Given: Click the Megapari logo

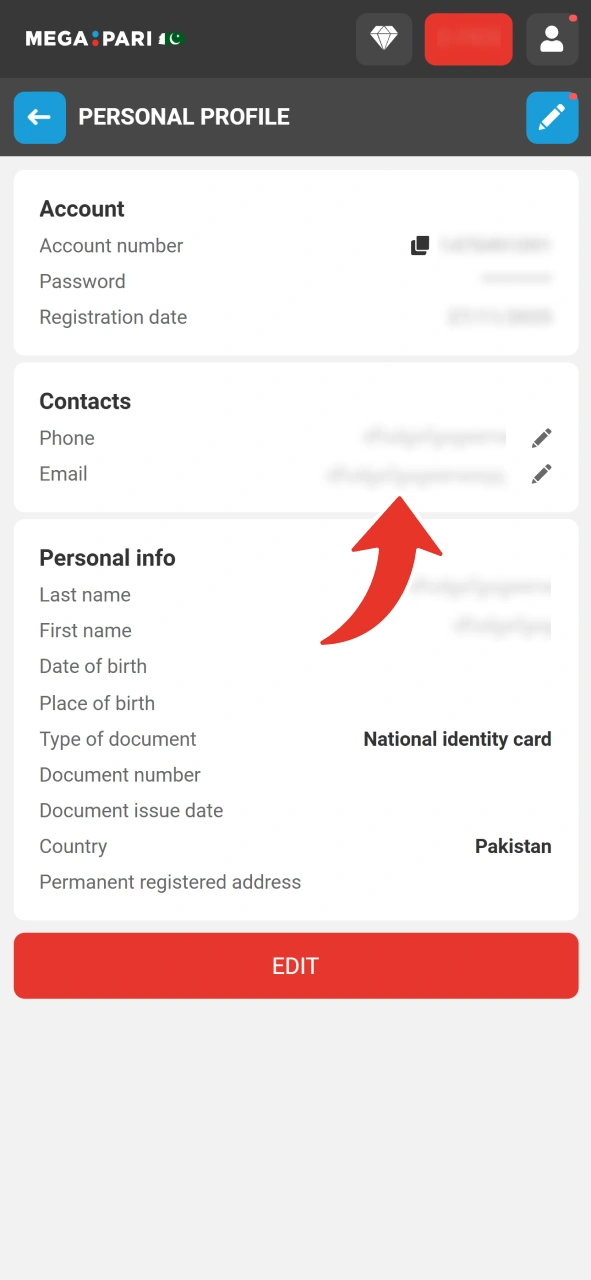Looking at the screenshot, I should (x=90, y=38).
